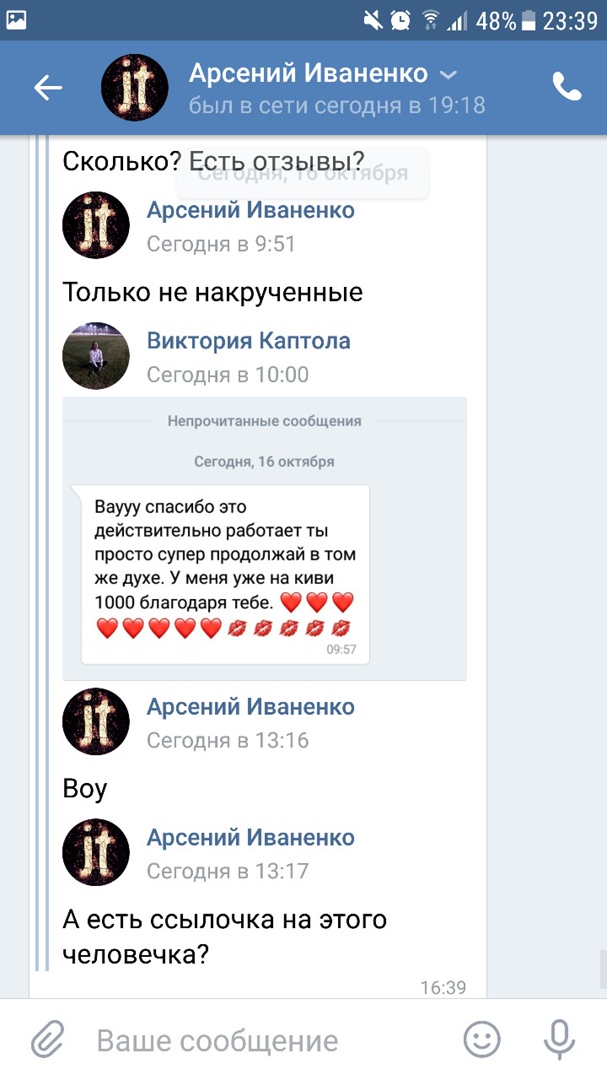This screenshot has width=607, height=1080.
Task: Open the Арсений Иваненко chat title menu
Action: tap(308, 74)
